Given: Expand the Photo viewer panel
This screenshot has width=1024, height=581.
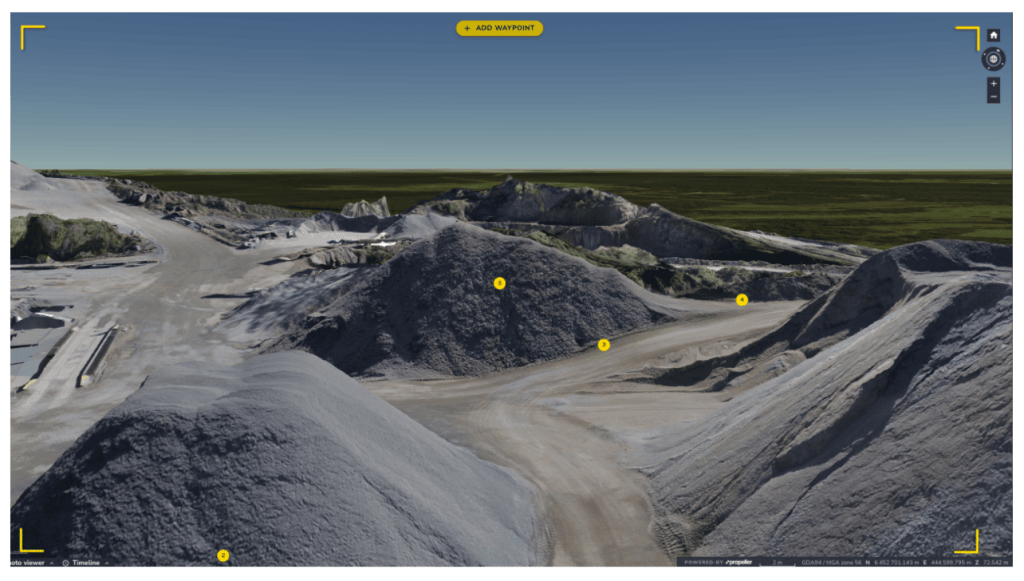Looking at the screenshot, I should 28,563.
